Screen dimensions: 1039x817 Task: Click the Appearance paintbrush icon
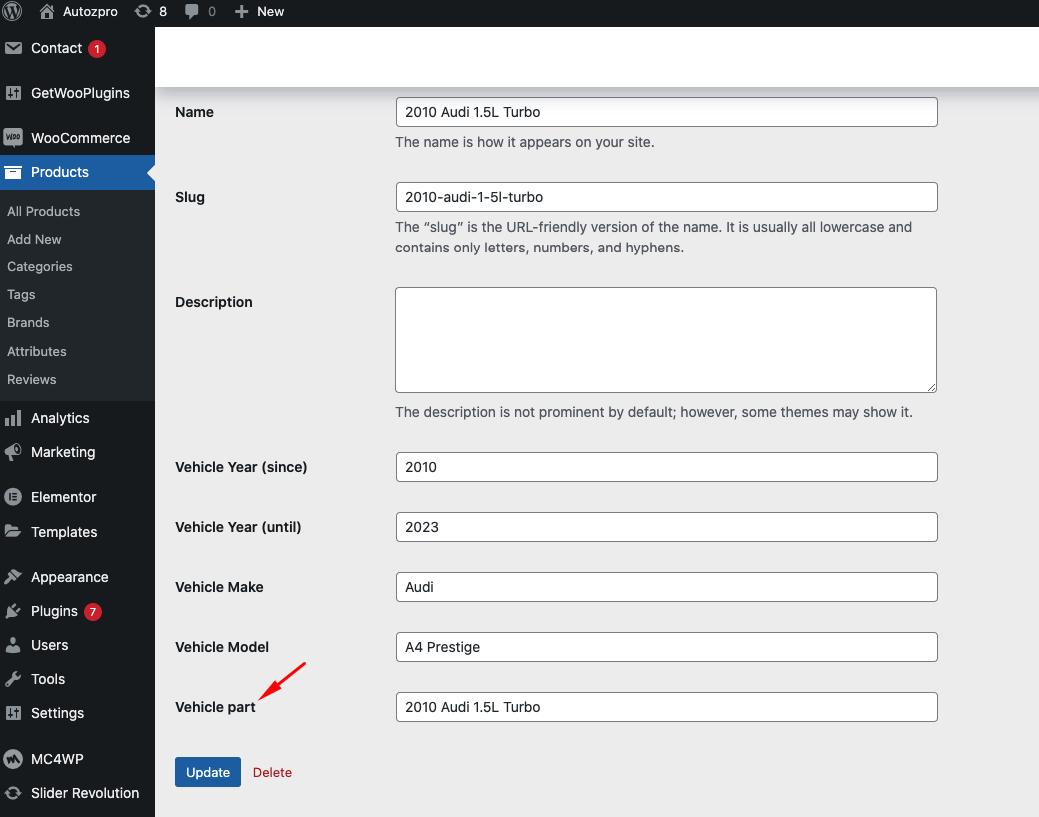[x=13, y=577]
